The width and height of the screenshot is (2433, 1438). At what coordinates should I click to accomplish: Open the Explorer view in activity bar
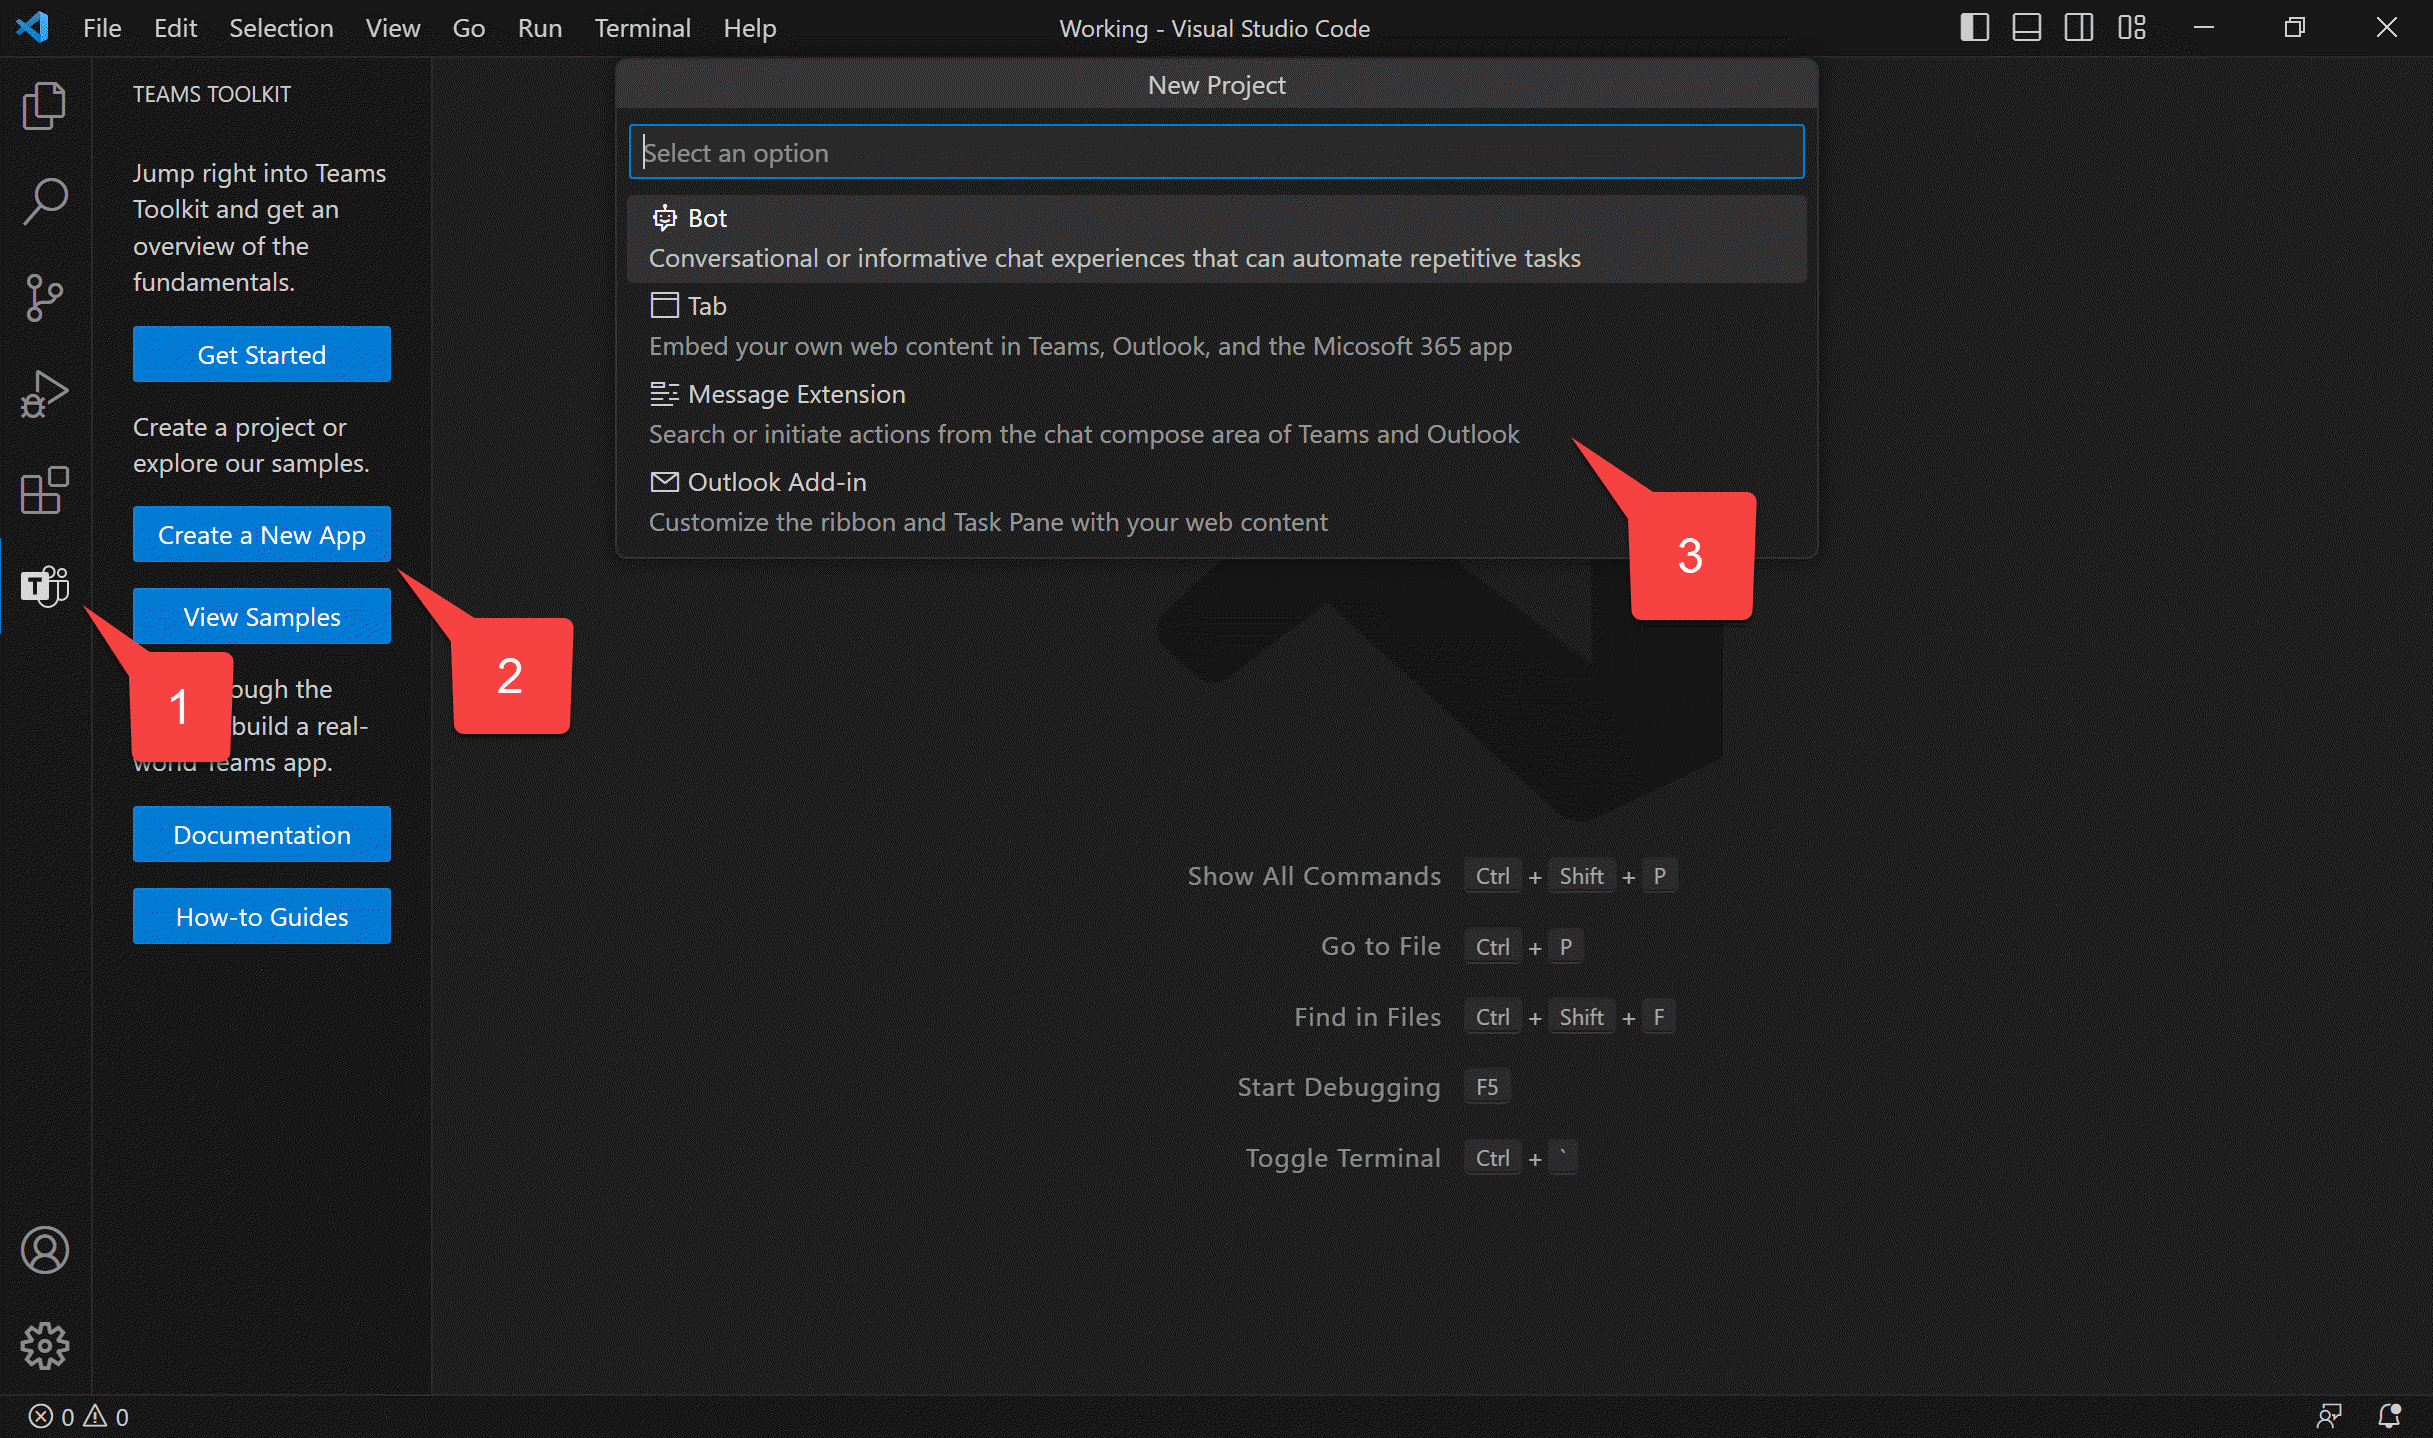point(44,105)
